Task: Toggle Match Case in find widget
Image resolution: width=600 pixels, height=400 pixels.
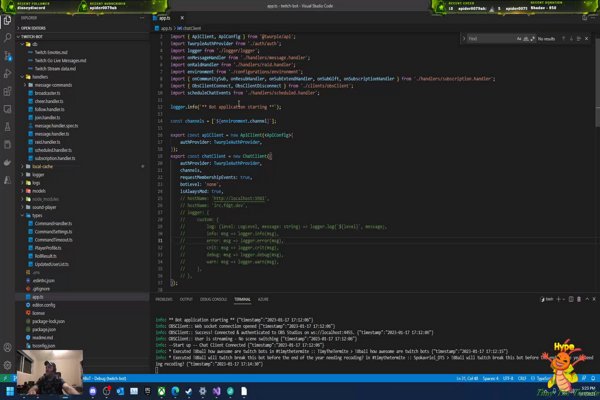Action: pos(519,39)
